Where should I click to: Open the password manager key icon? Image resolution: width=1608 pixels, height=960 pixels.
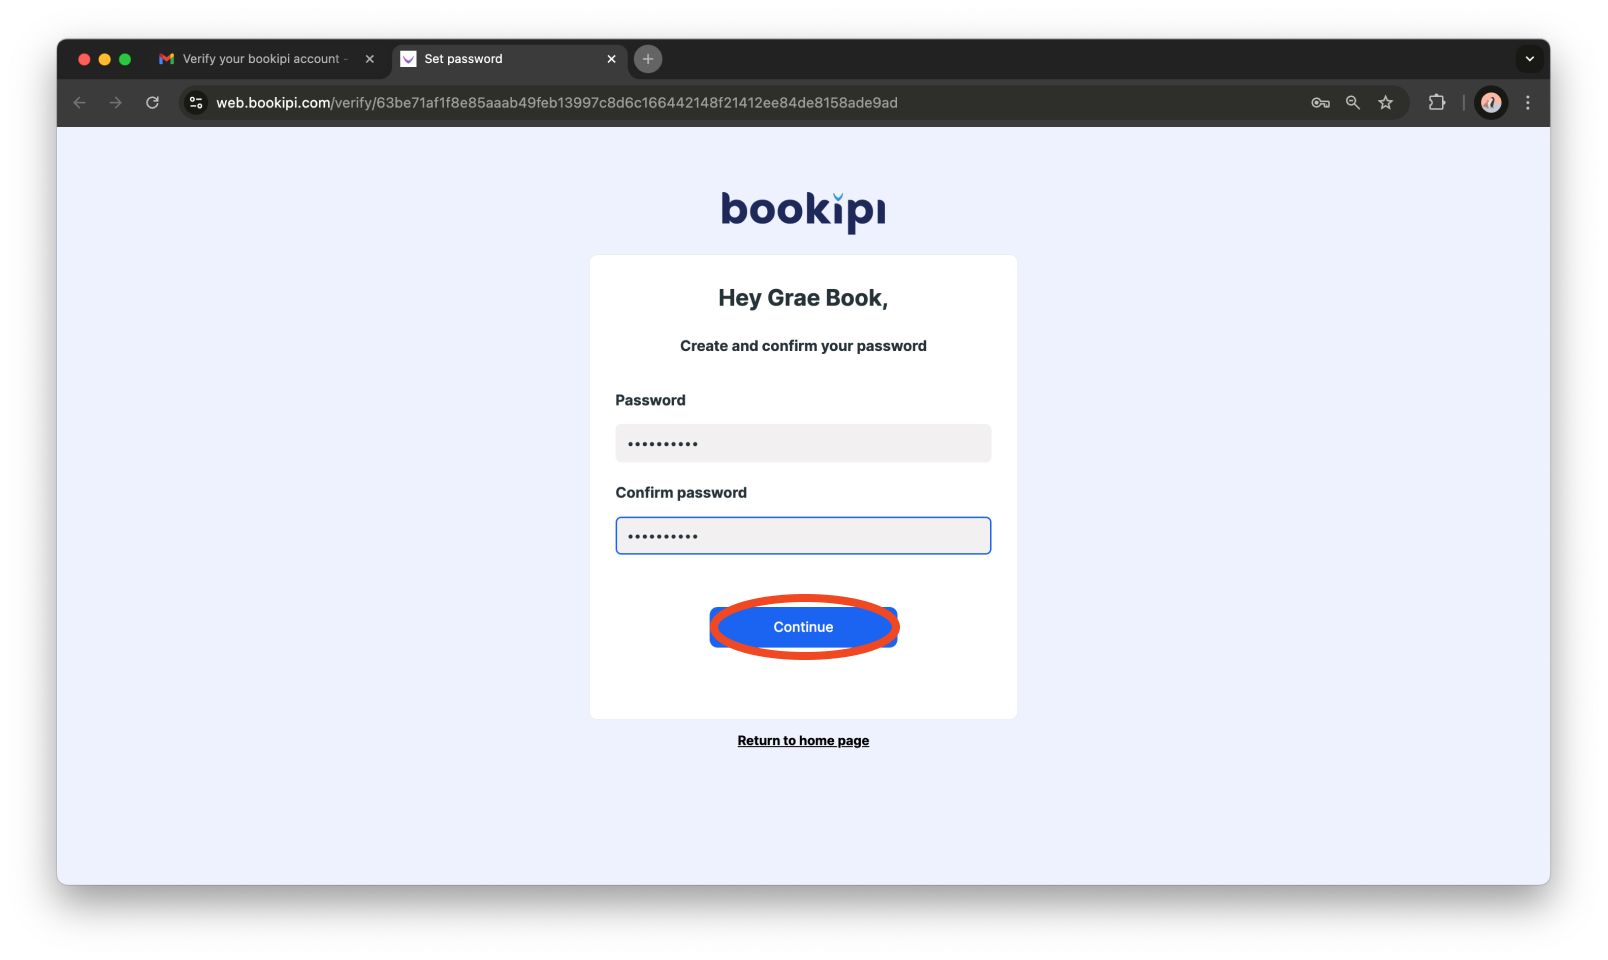coord(1320,102)
